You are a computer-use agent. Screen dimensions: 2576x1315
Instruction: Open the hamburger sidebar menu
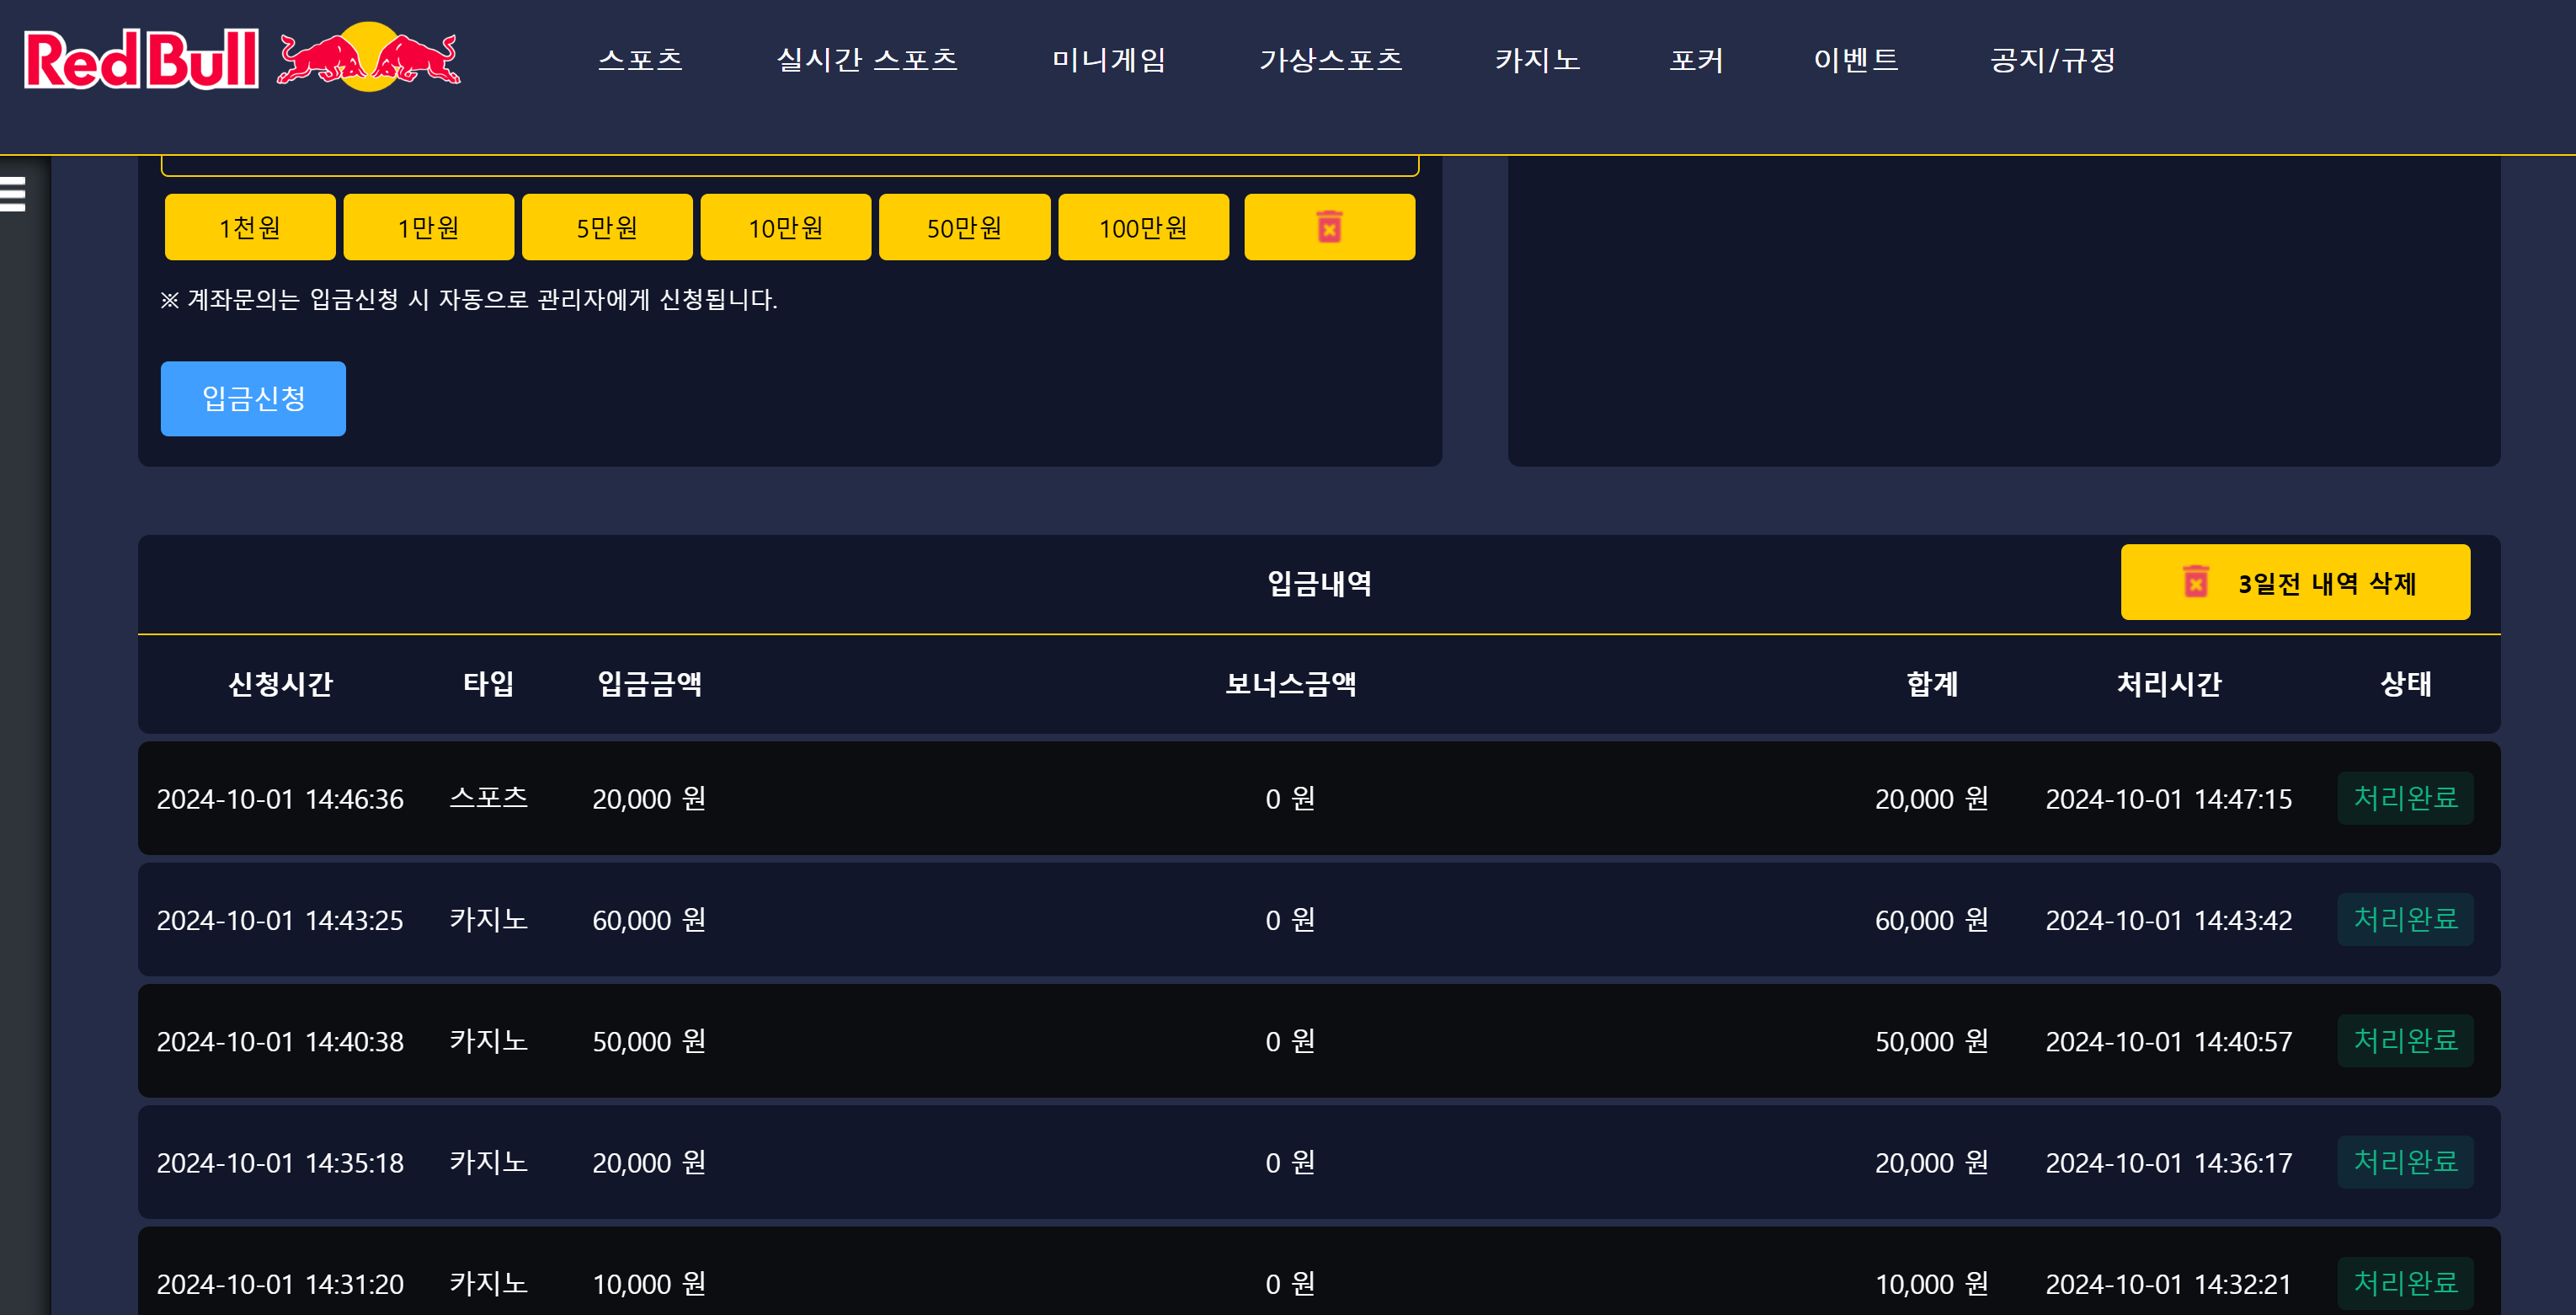tap(13, 193)
